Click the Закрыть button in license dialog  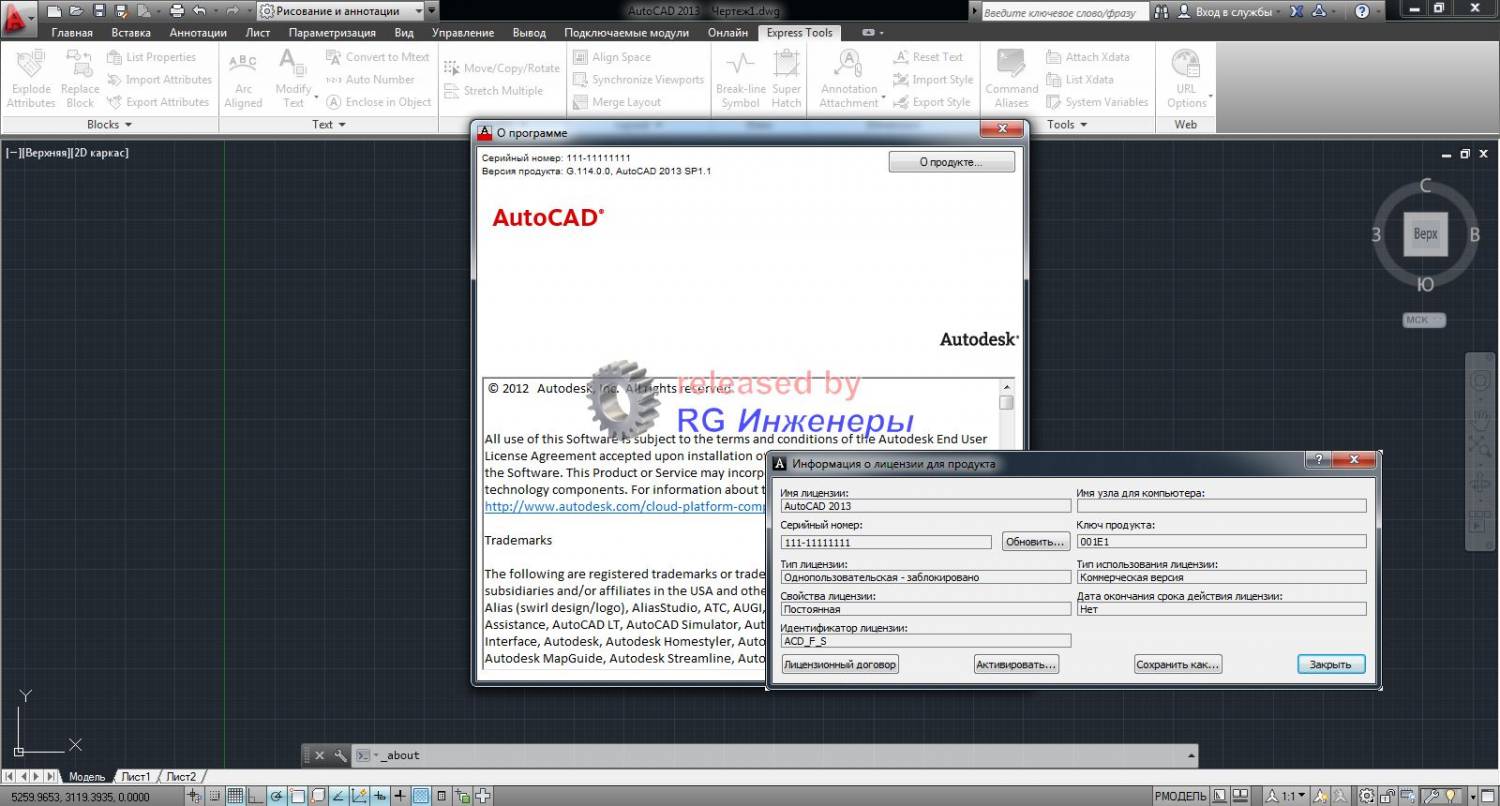(x=1330, y=664)
